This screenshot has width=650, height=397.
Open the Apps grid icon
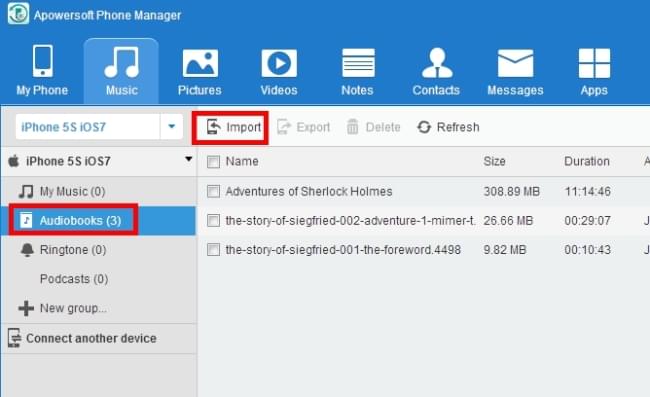click(x=594, y=63)
